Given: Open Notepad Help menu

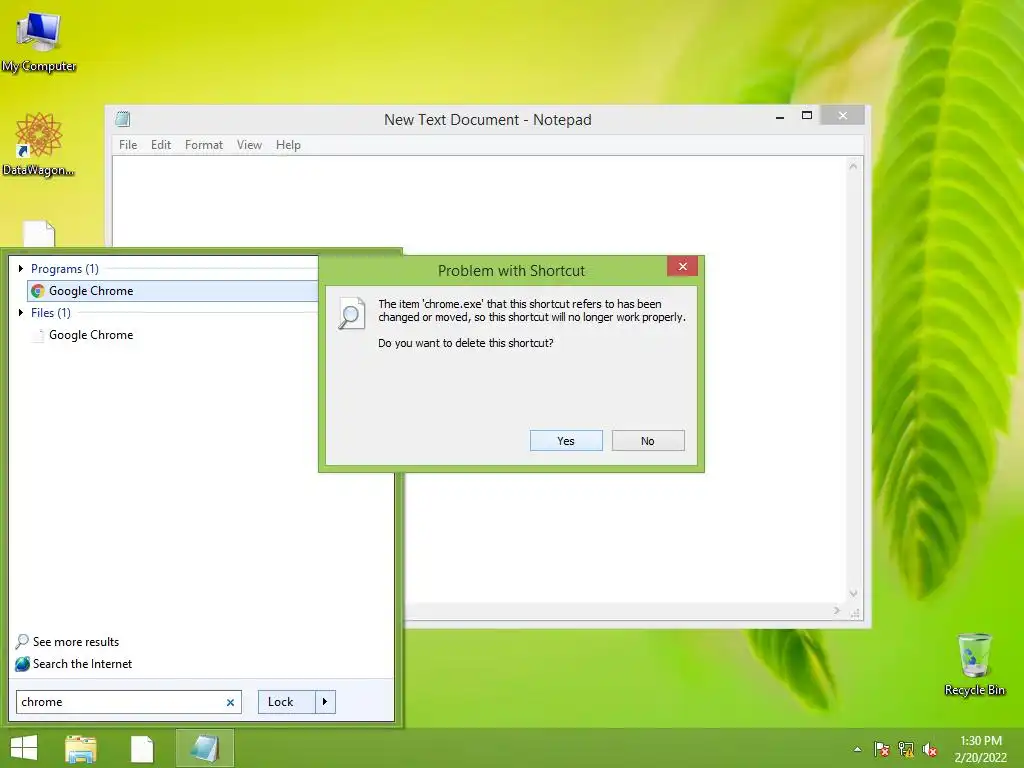Looking at the screenshot, I should click(288, 145).
